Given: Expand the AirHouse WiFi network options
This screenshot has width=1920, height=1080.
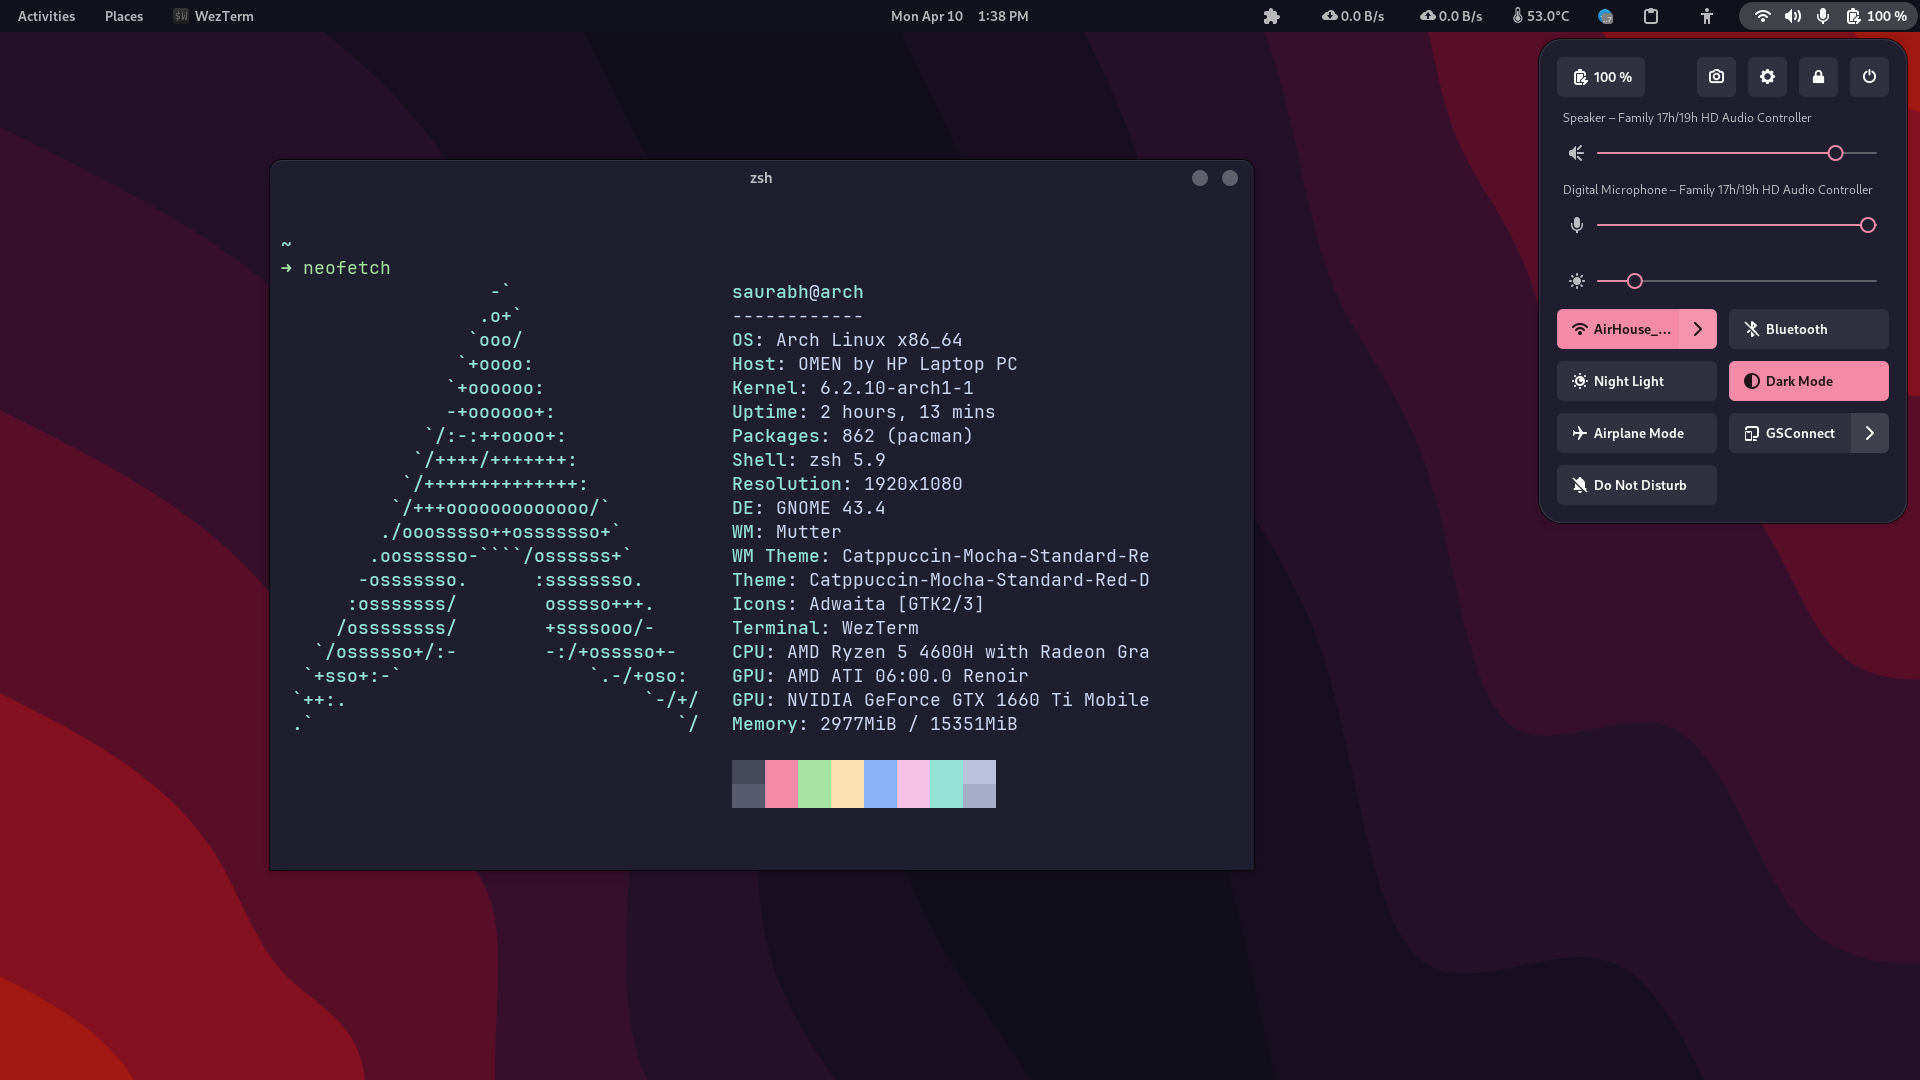Looking at the screenshot, I should click(x=1700, y=328).
